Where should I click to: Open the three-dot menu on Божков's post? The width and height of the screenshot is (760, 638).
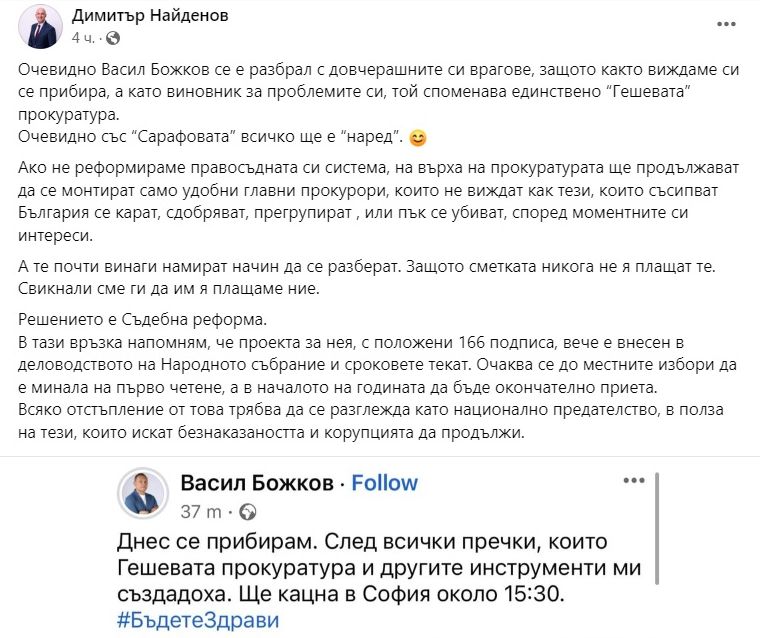[x=635, y=481]
